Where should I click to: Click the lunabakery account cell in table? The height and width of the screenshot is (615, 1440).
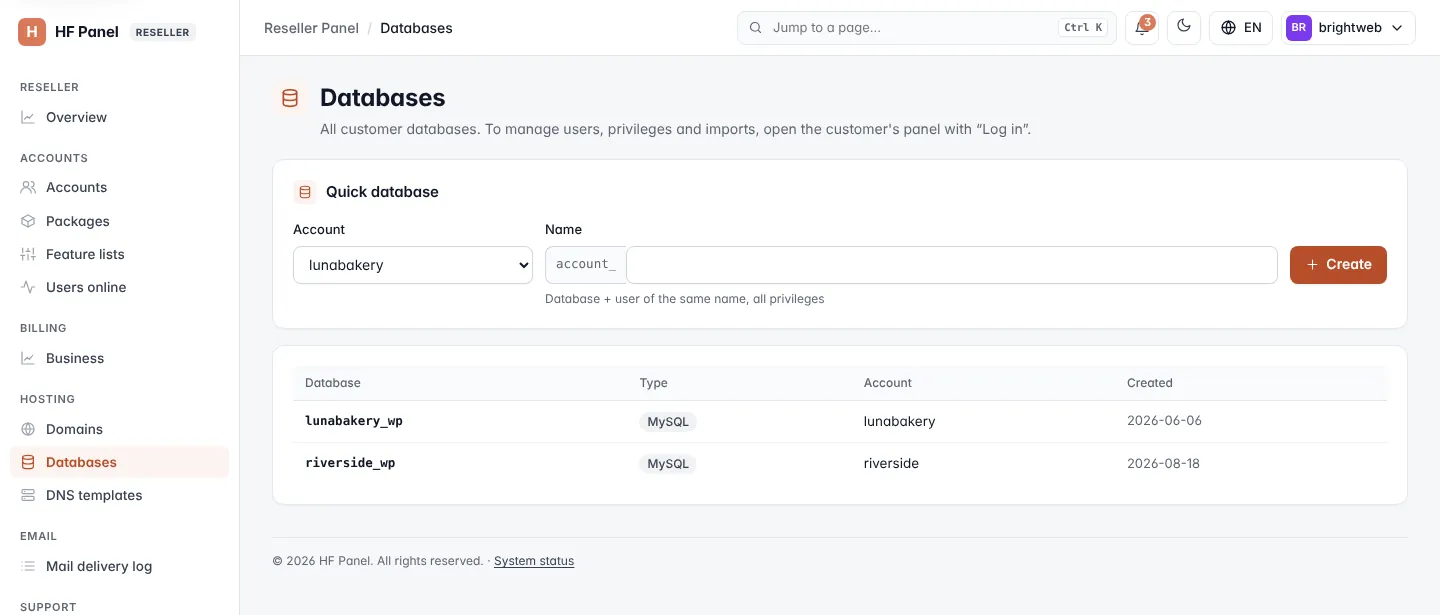click(x=900, y=421)
